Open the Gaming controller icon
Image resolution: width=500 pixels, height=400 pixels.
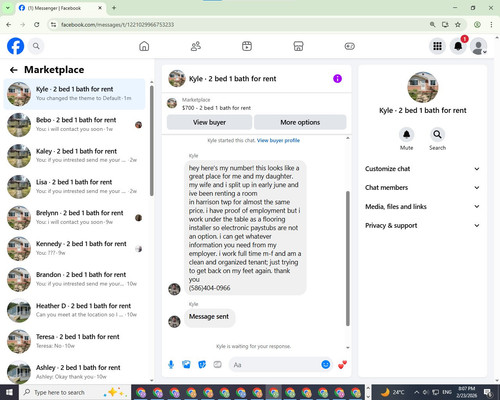(x=350, y=46)
